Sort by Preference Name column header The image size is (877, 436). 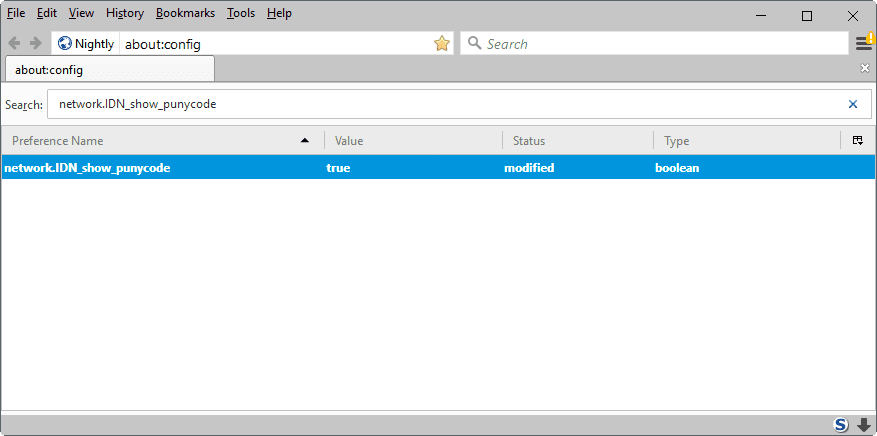162,141
